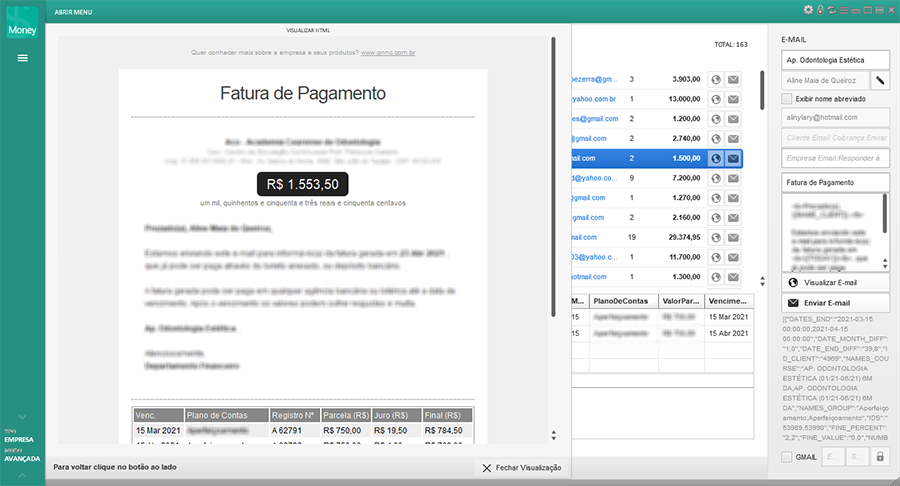
Task: Click the padlock icon in the title bar
Action: point(820,10)
